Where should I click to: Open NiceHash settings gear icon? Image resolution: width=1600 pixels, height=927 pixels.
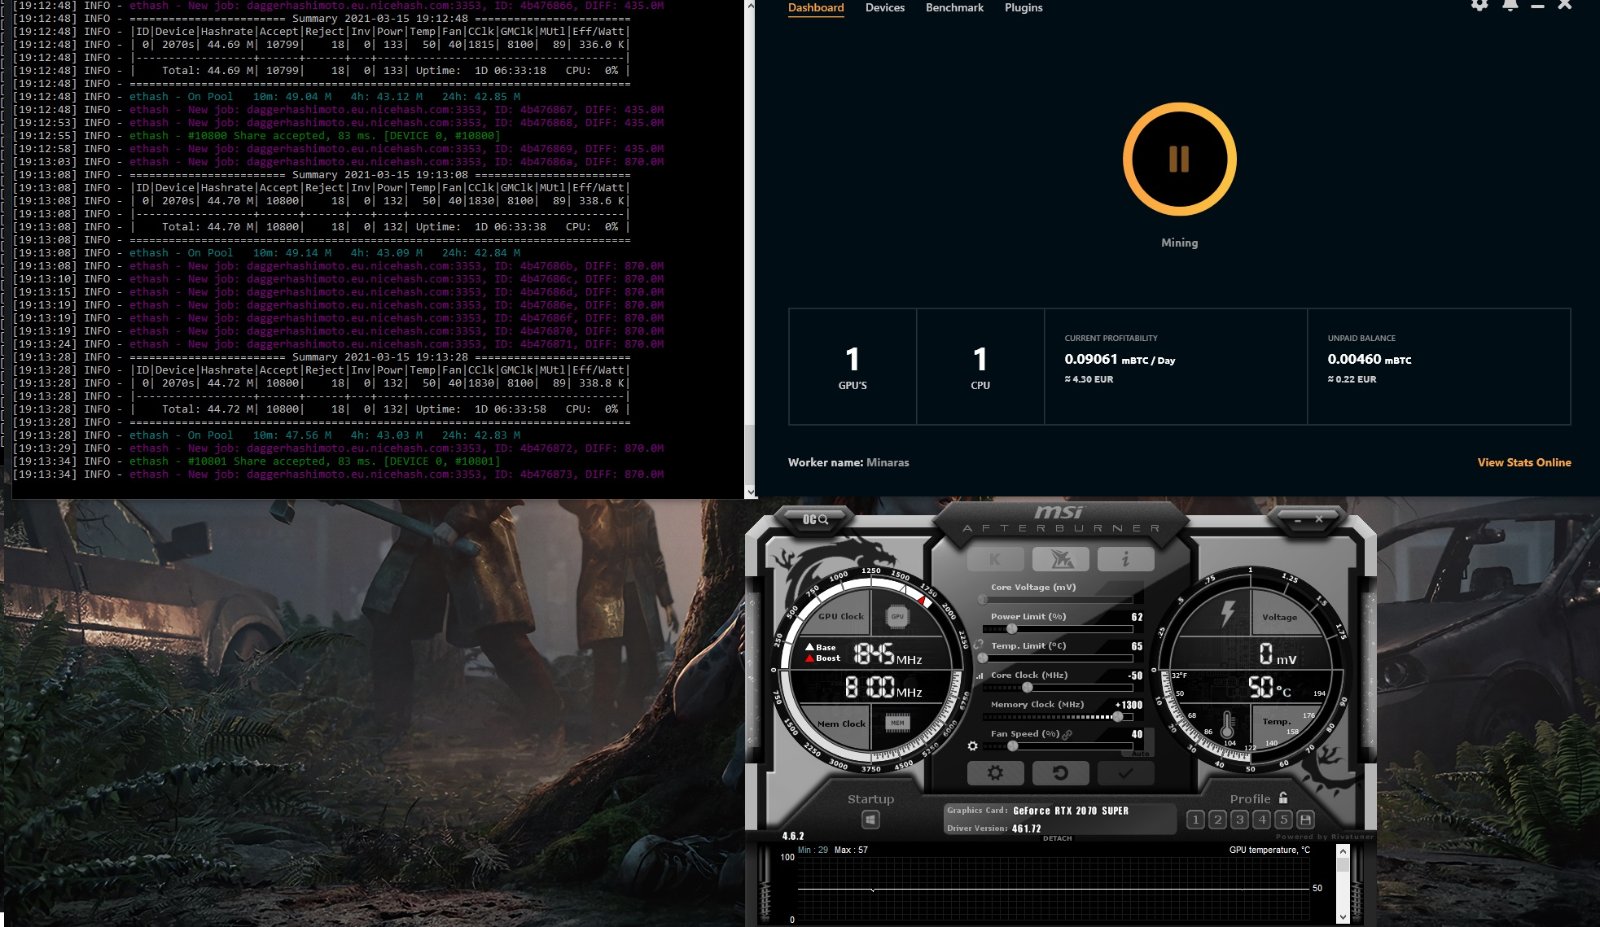[1479, 5]
